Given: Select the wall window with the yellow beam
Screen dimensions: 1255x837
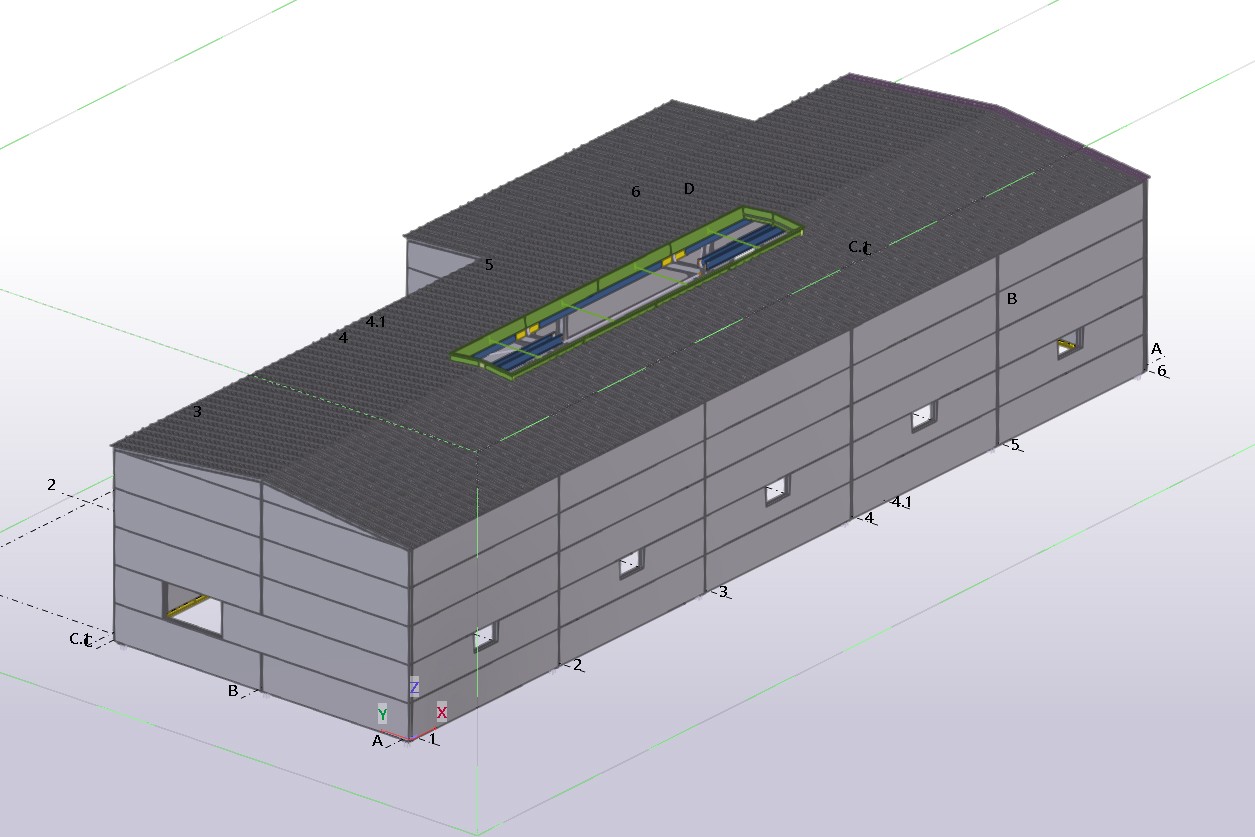Looking at the screenshot, I should tap(1070, 345).
